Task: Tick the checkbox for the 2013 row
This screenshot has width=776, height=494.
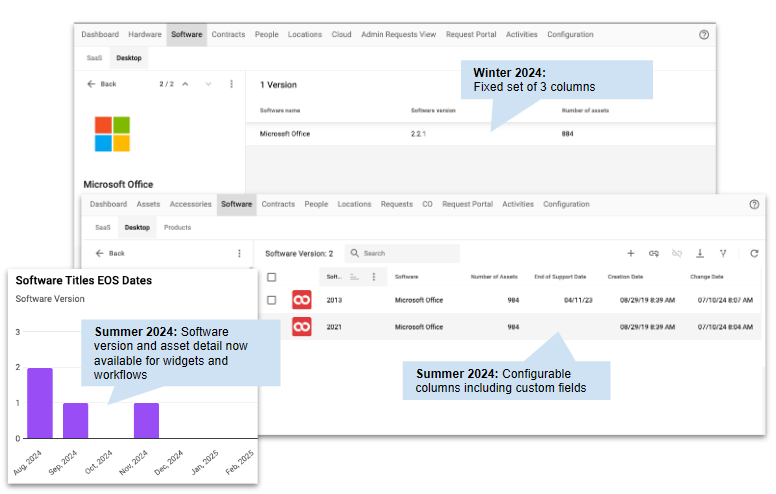Action: click(272, 300)
